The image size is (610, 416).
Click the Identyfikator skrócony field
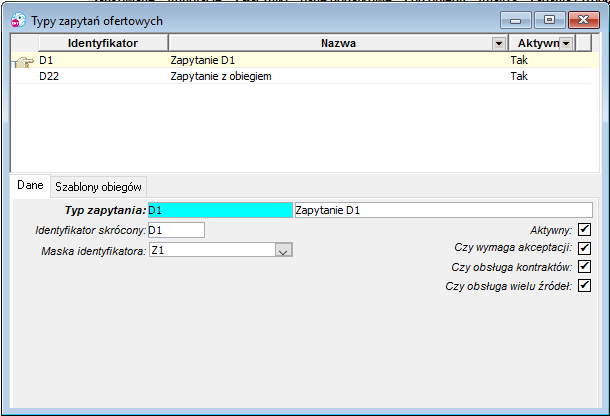coord(176,230)
